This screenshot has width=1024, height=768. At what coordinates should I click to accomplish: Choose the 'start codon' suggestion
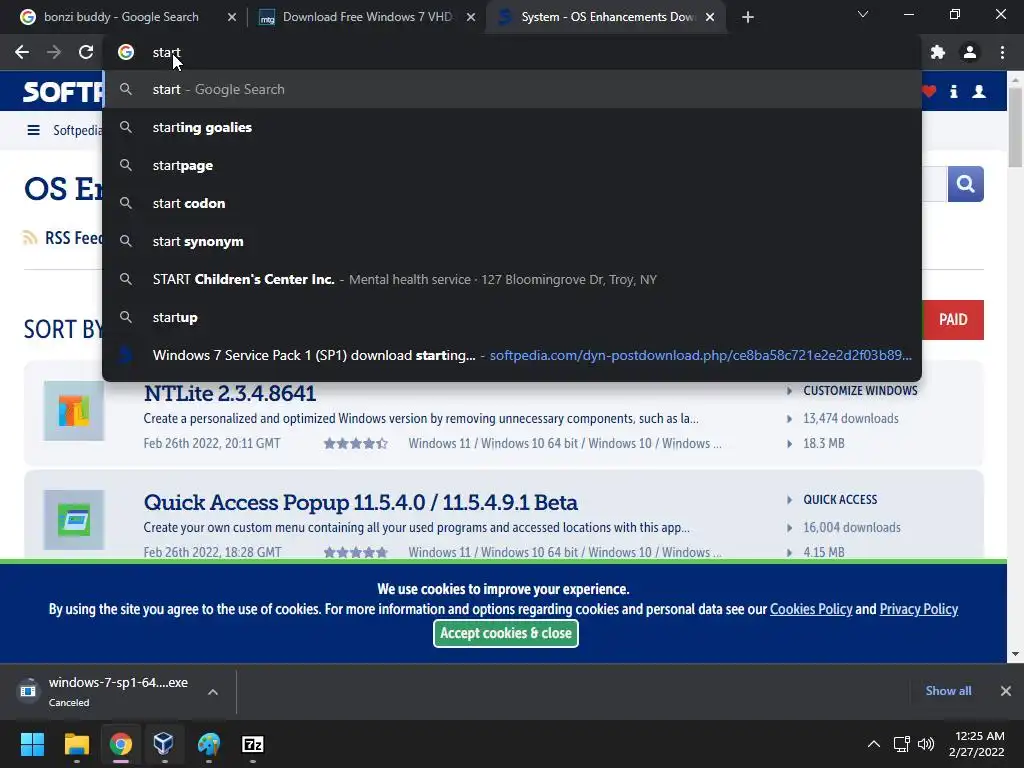512,203
